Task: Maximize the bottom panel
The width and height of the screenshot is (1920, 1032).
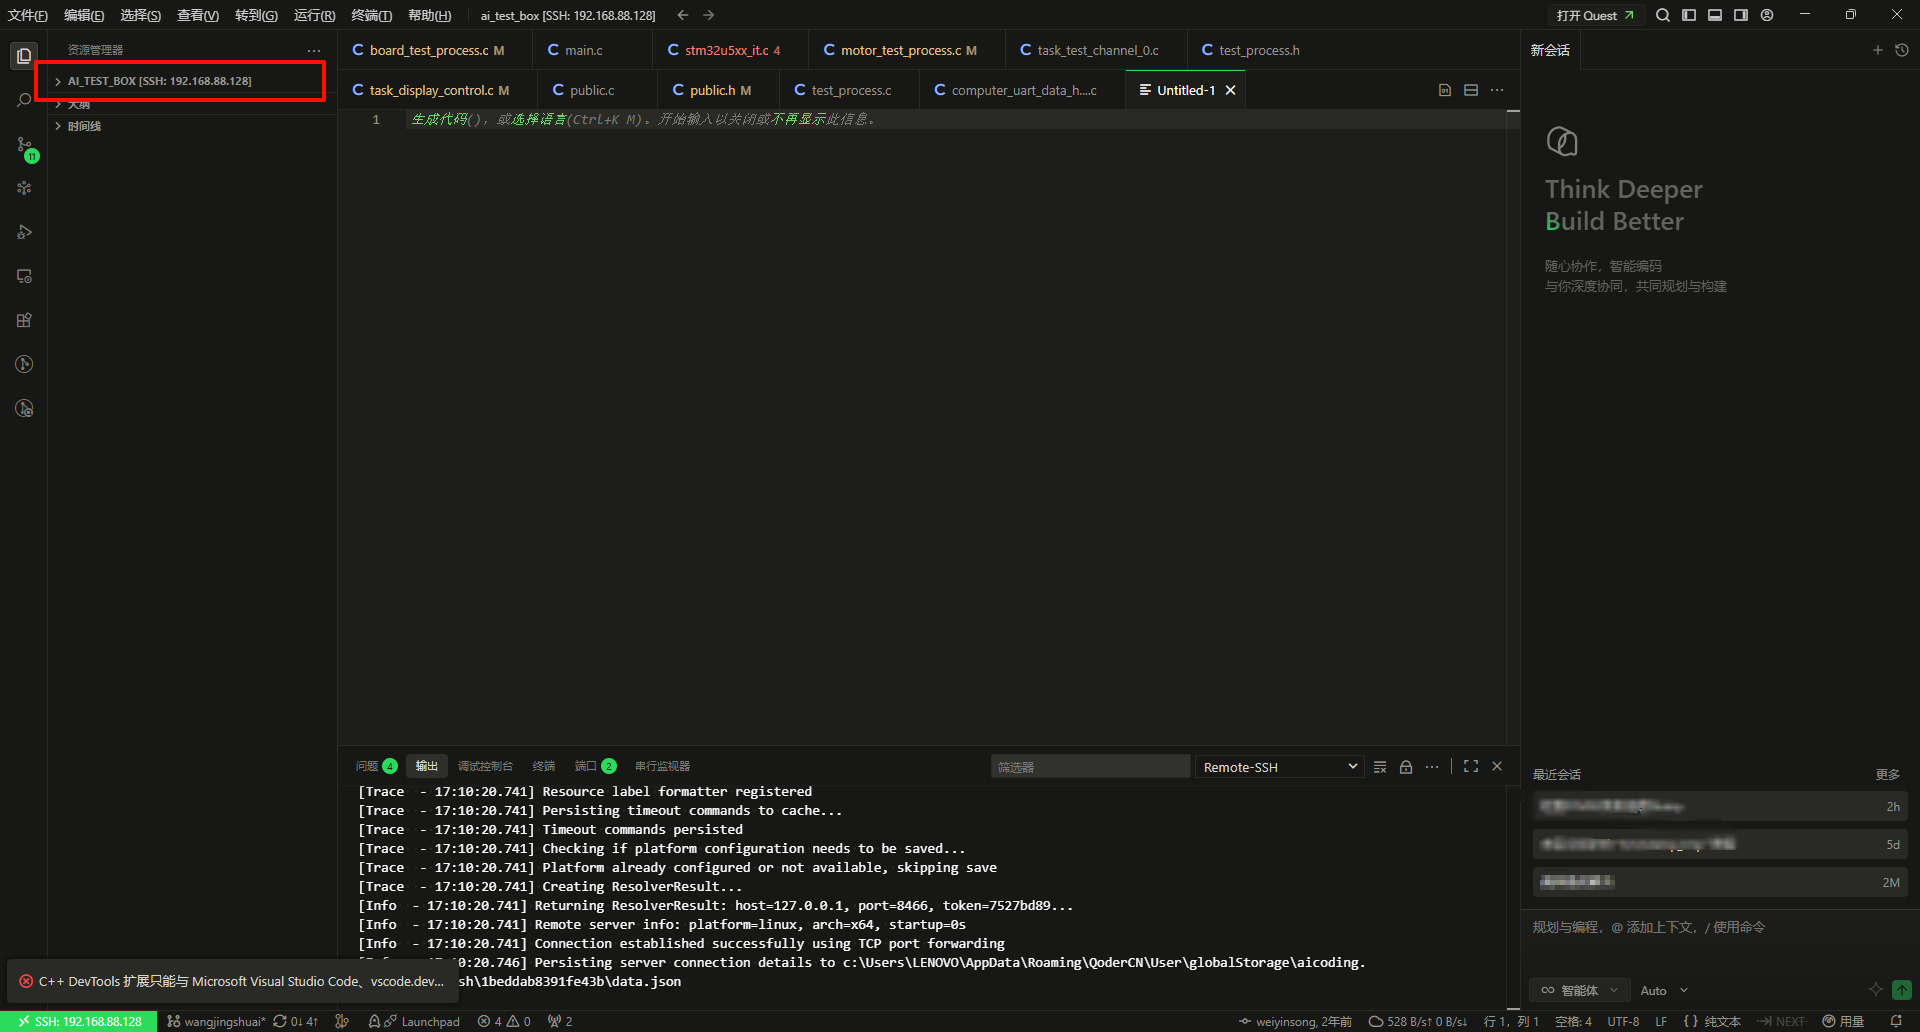Action: (1471, 766)
